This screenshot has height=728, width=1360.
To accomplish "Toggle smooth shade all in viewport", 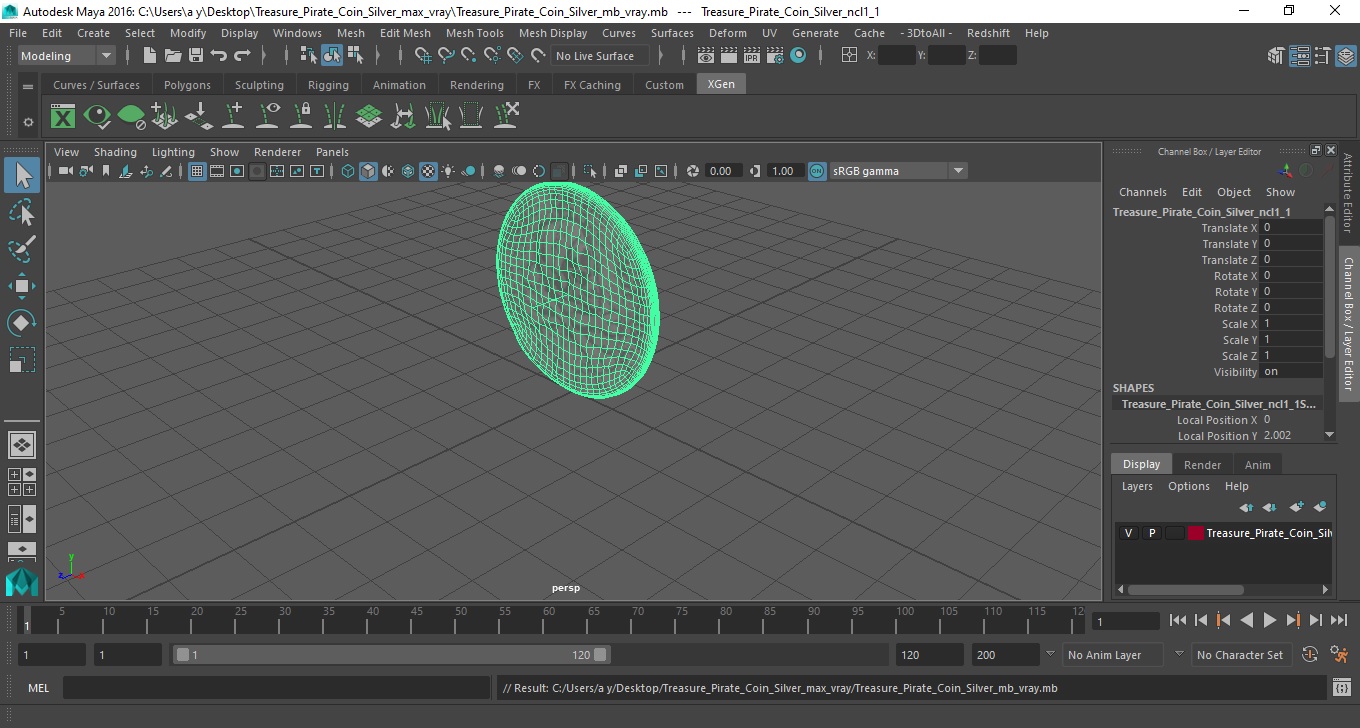I will (368, 171).
